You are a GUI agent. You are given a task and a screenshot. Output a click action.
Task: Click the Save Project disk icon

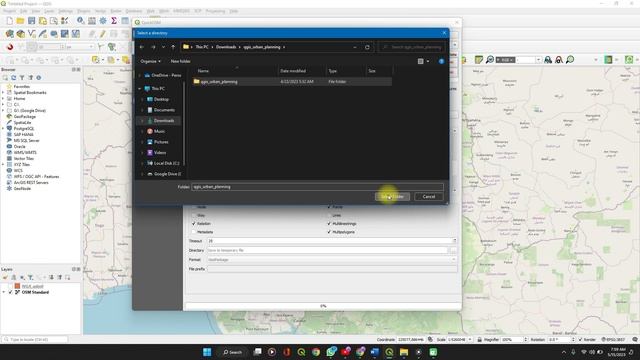click(x=31, y=20)
